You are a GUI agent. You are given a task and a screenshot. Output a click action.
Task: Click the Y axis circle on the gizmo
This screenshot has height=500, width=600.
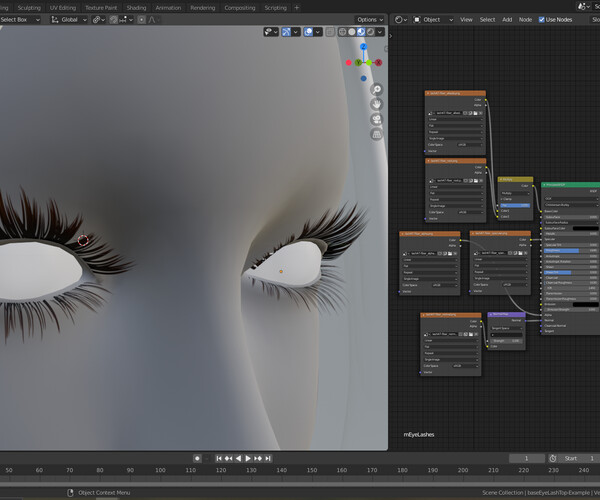tap(358, 62)
